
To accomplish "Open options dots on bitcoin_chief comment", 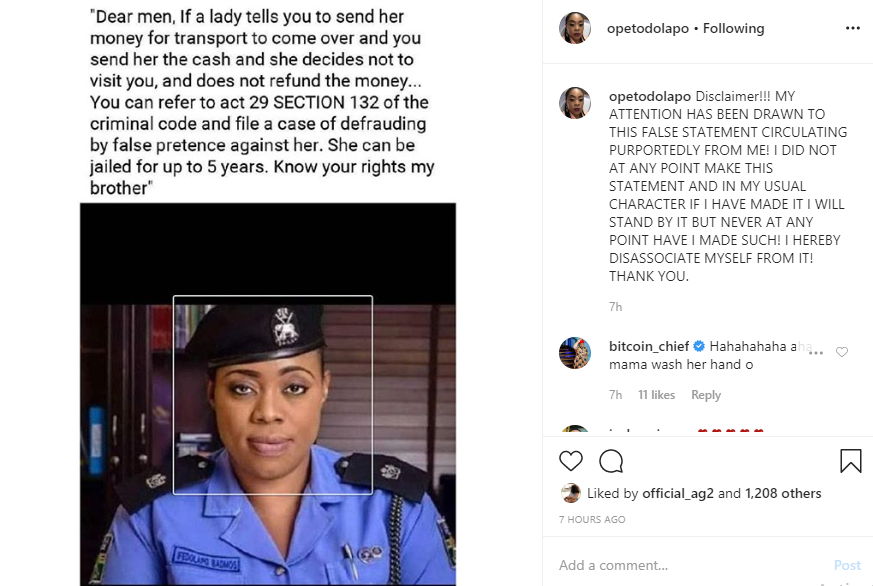I will tap(816, 353).
